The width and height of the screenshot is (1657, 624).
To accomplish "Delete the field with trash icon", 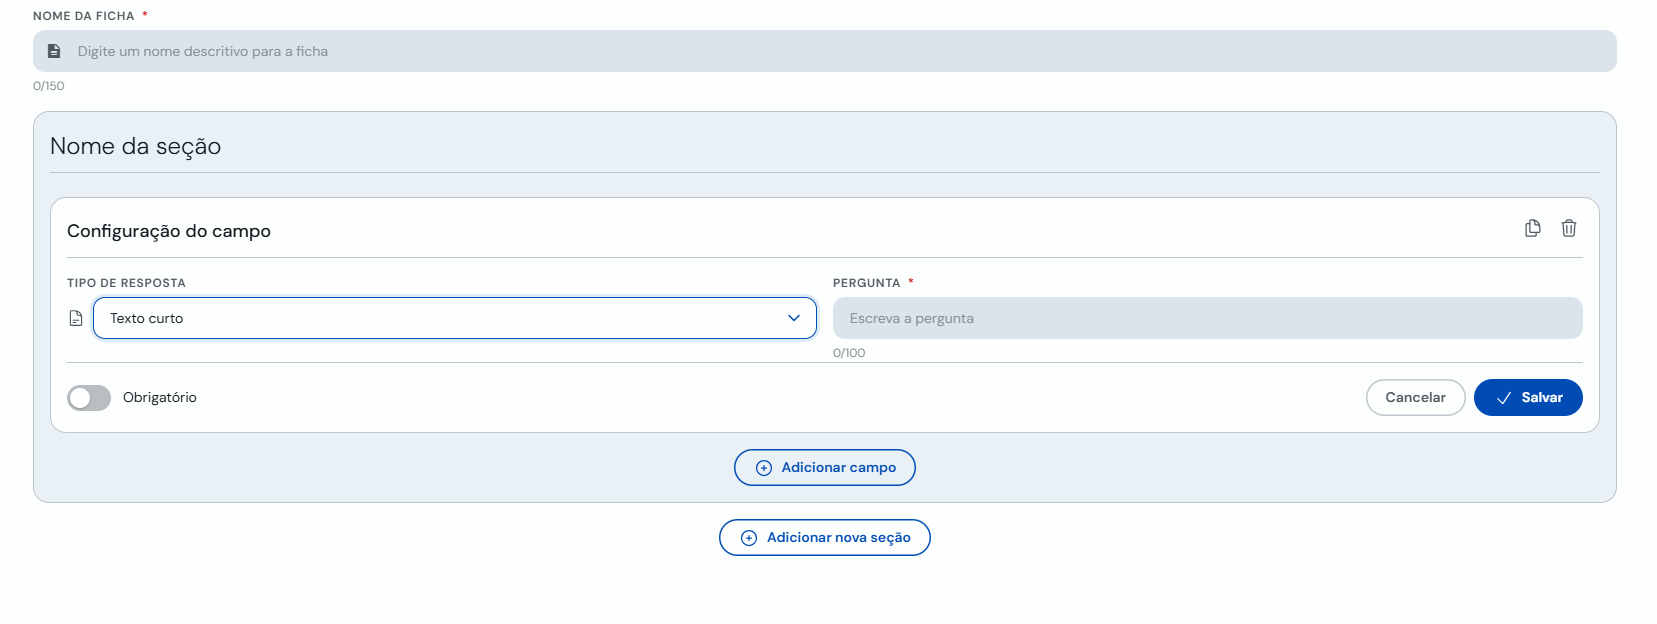I will tap(1569, 228).
